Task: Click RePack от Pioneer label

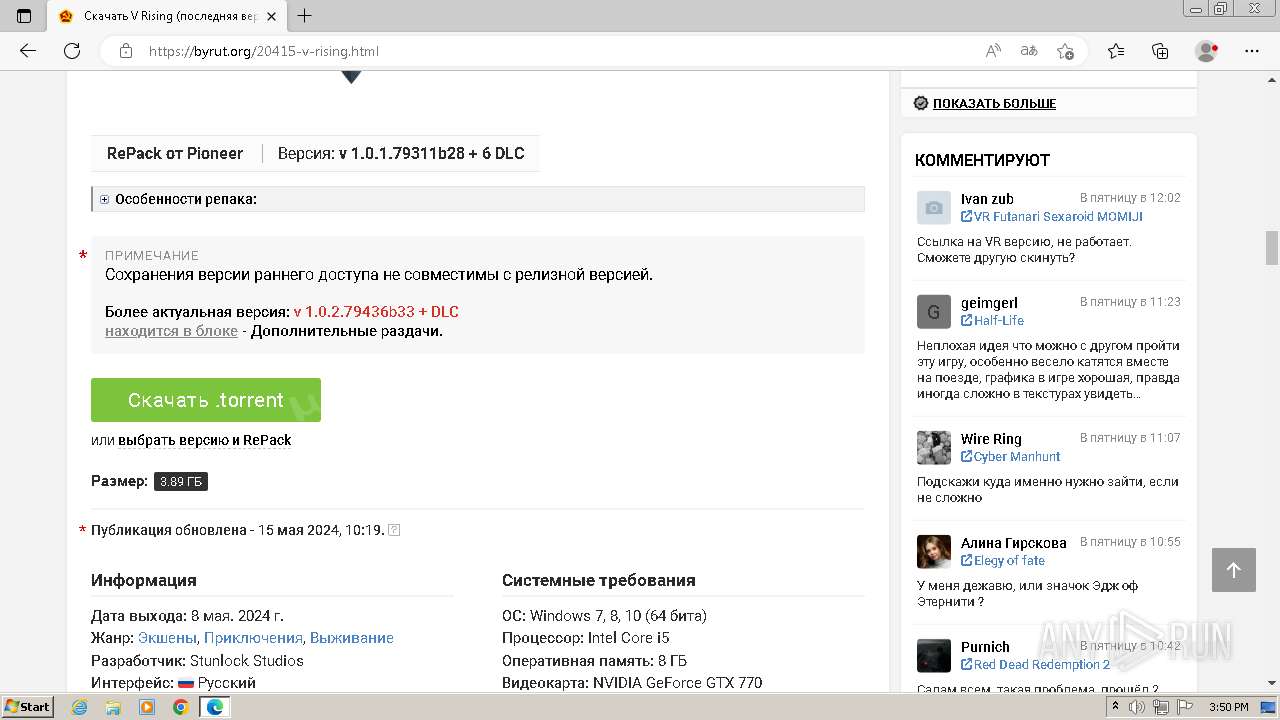Action: pyautogui.click(x=175, y=153)
